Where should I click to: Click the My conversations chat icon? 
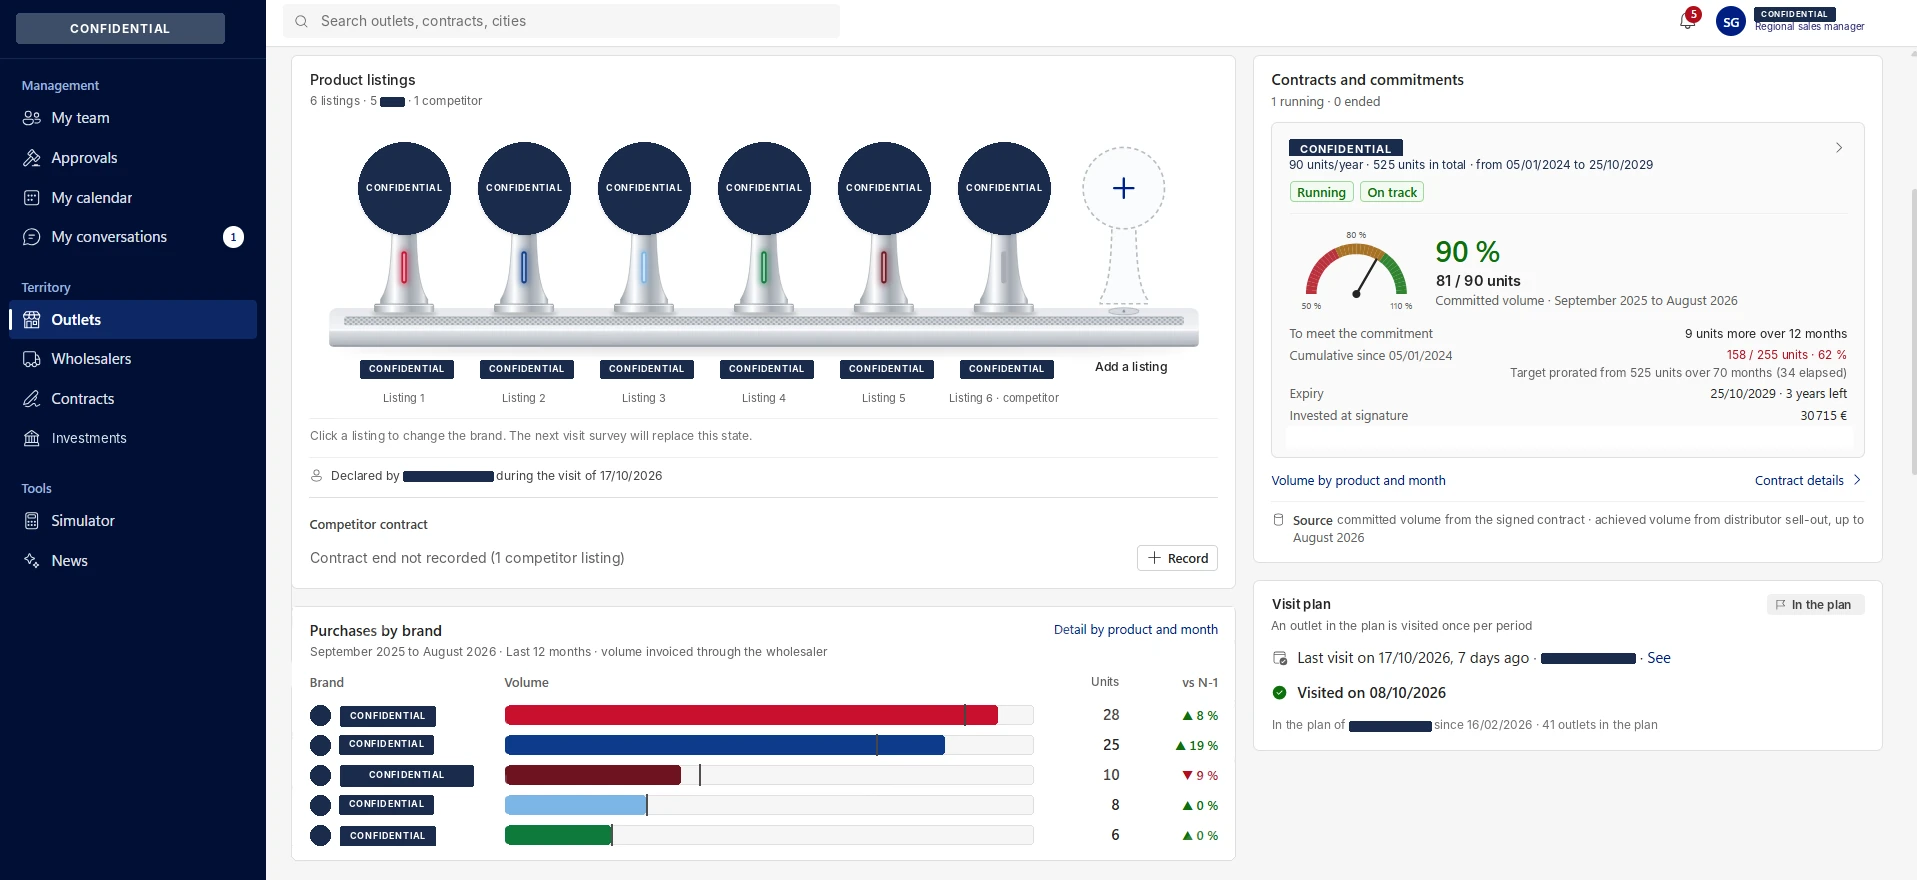click(x=32, y=237)
